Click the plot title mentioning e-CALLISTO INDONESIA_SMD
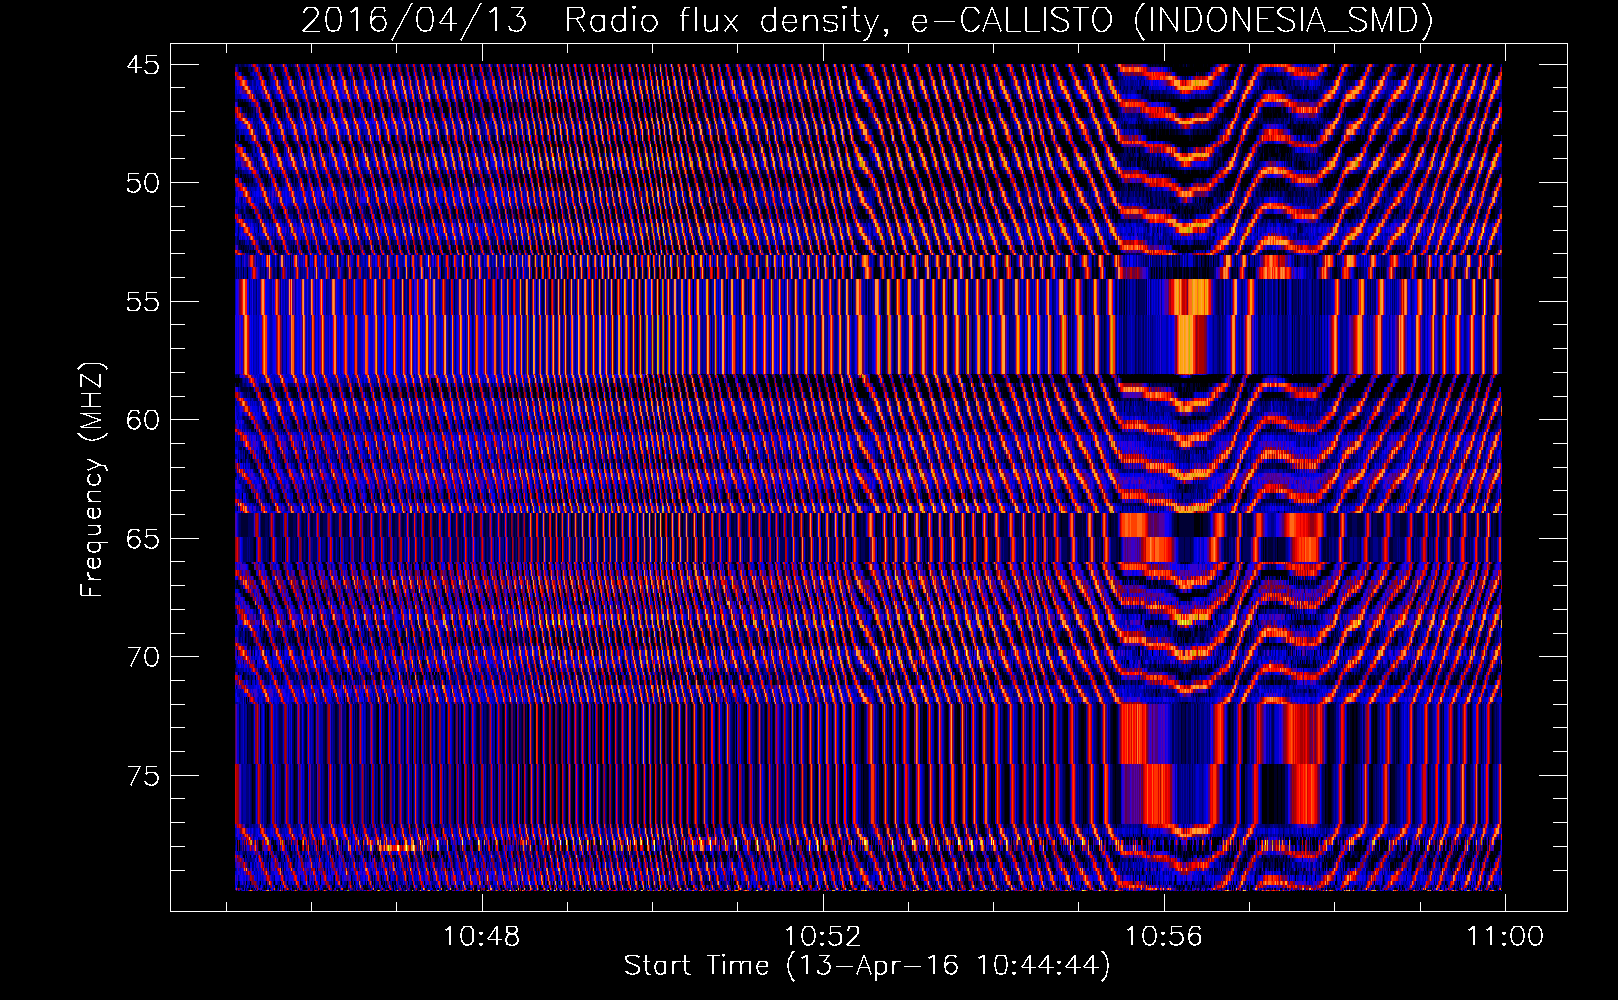This screenshot has width=1618, height=1000. [x=867, y=19]
